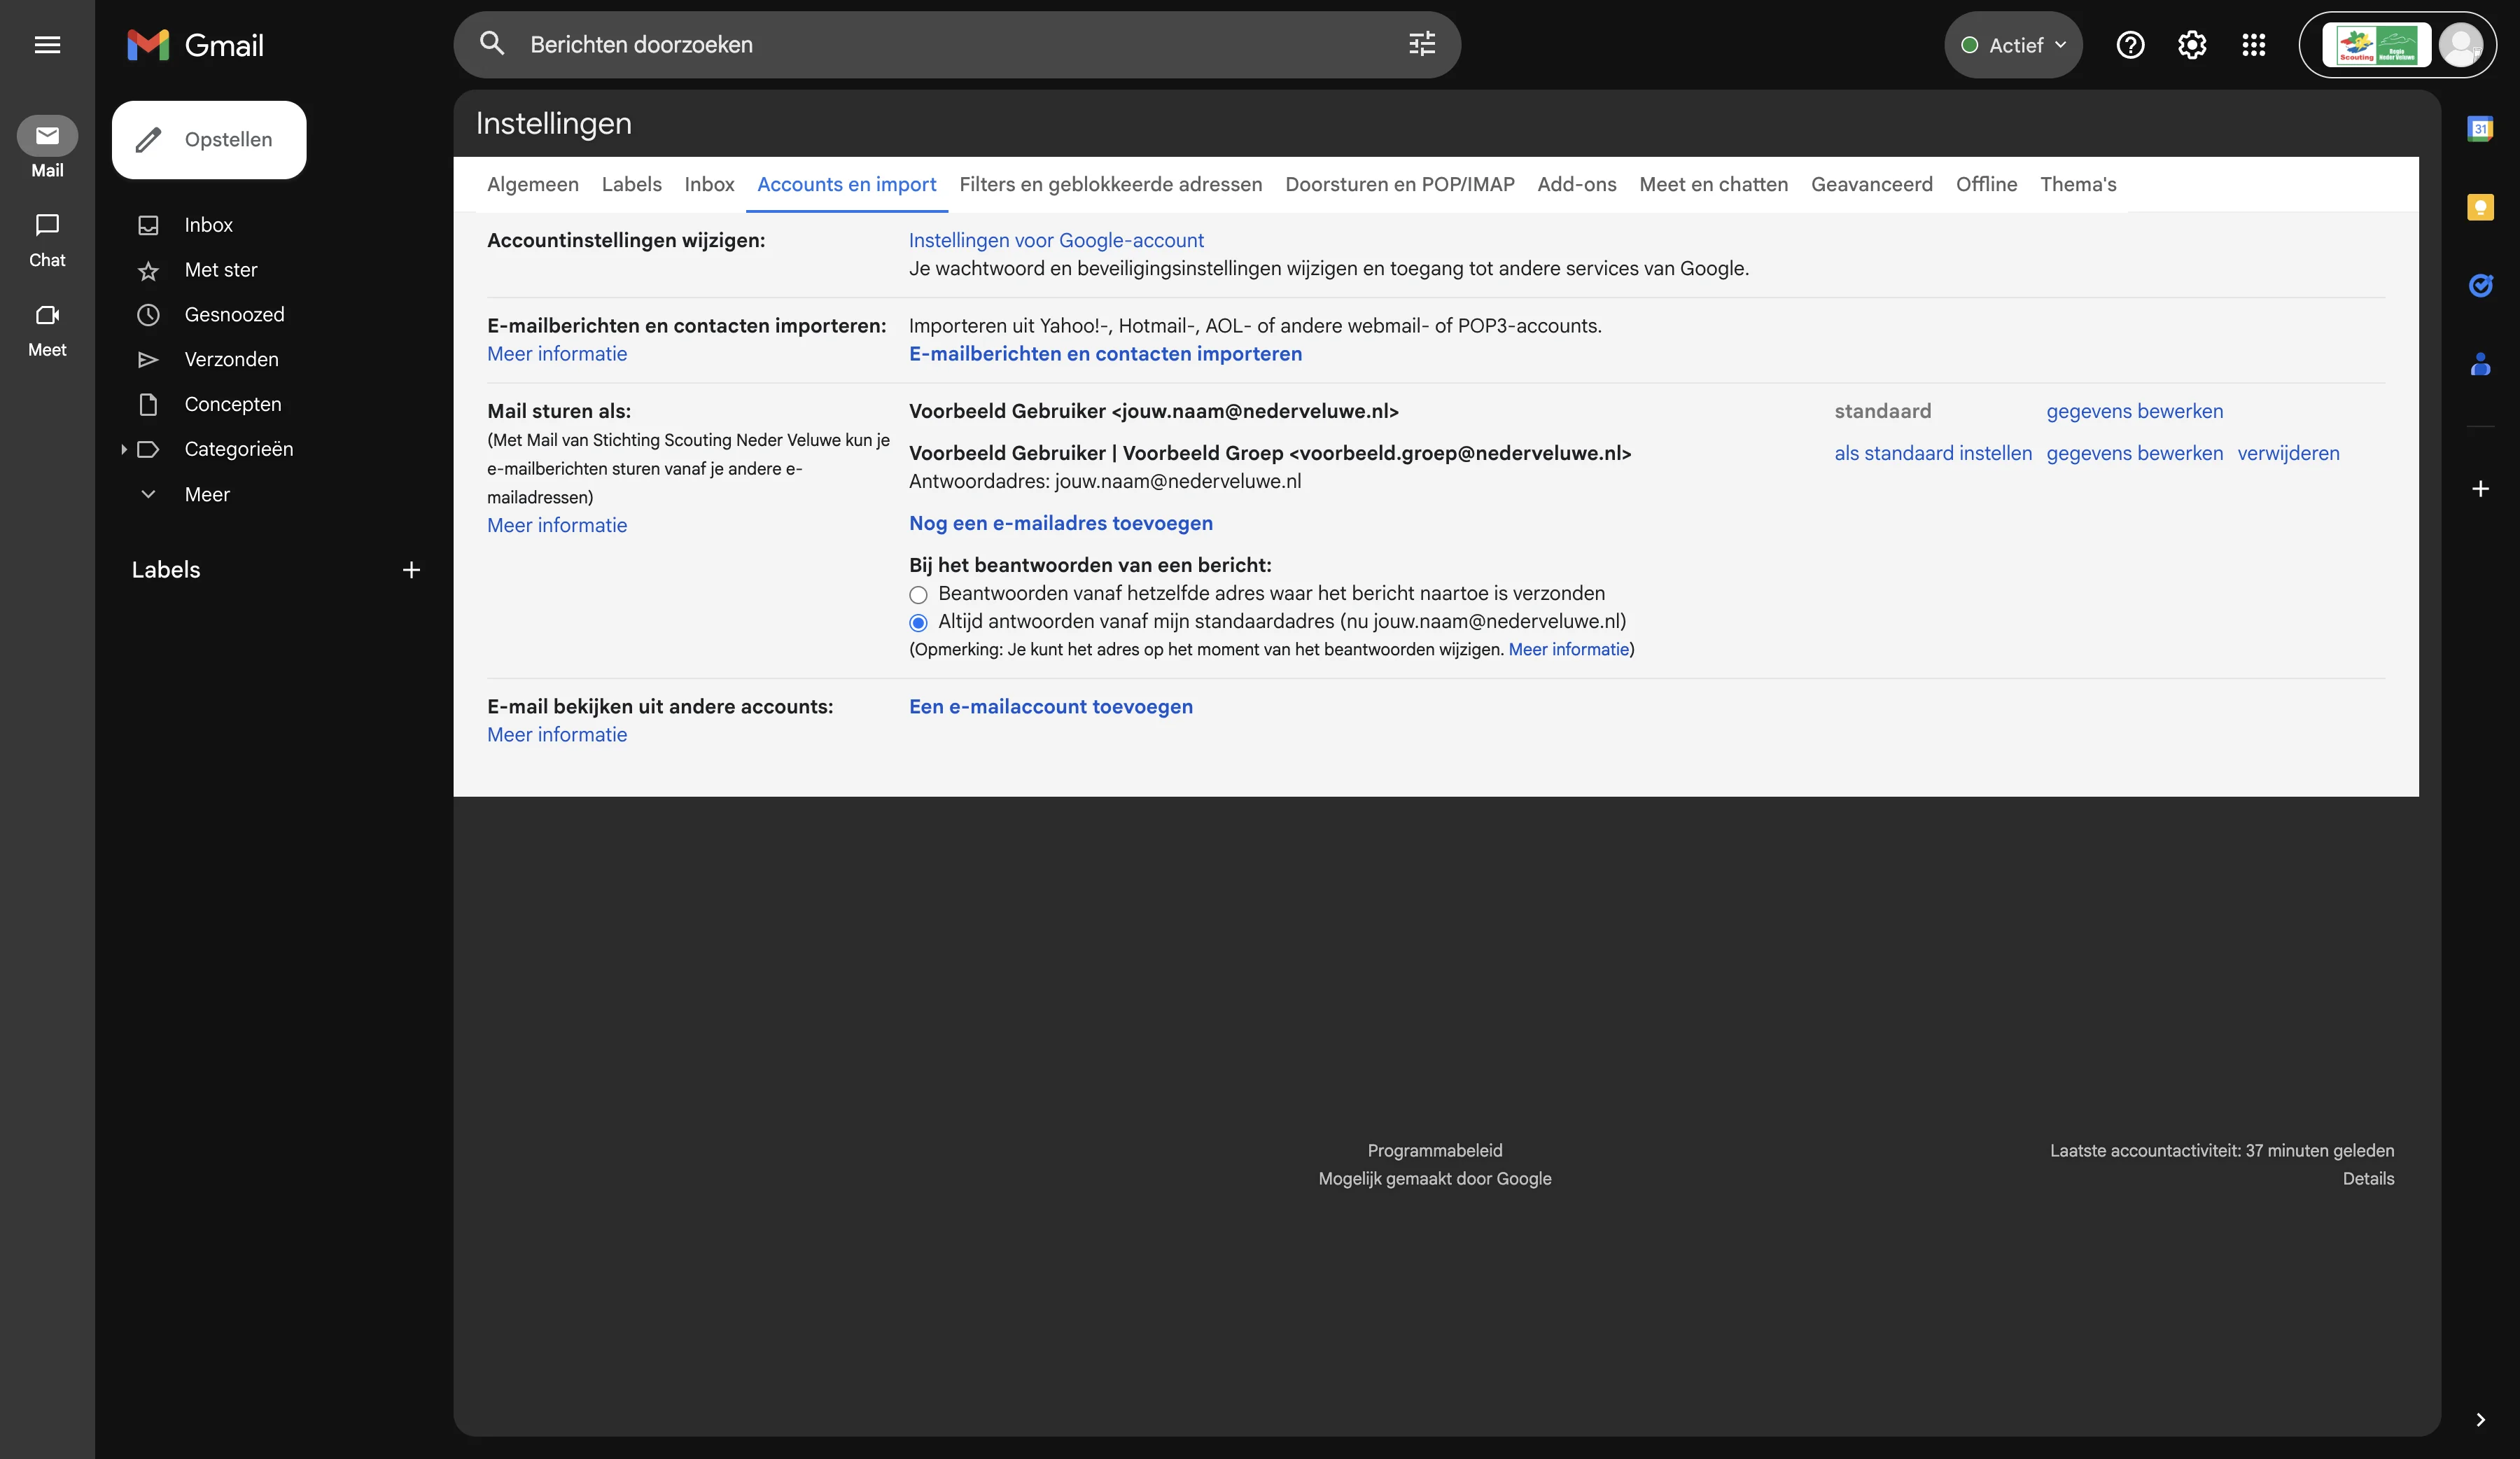The height and width of the screenshot is (1459, 2520).
Task: Select 'Altijd antwoorden vanaf mijn standaardadres'
Action: coord(918,622)
